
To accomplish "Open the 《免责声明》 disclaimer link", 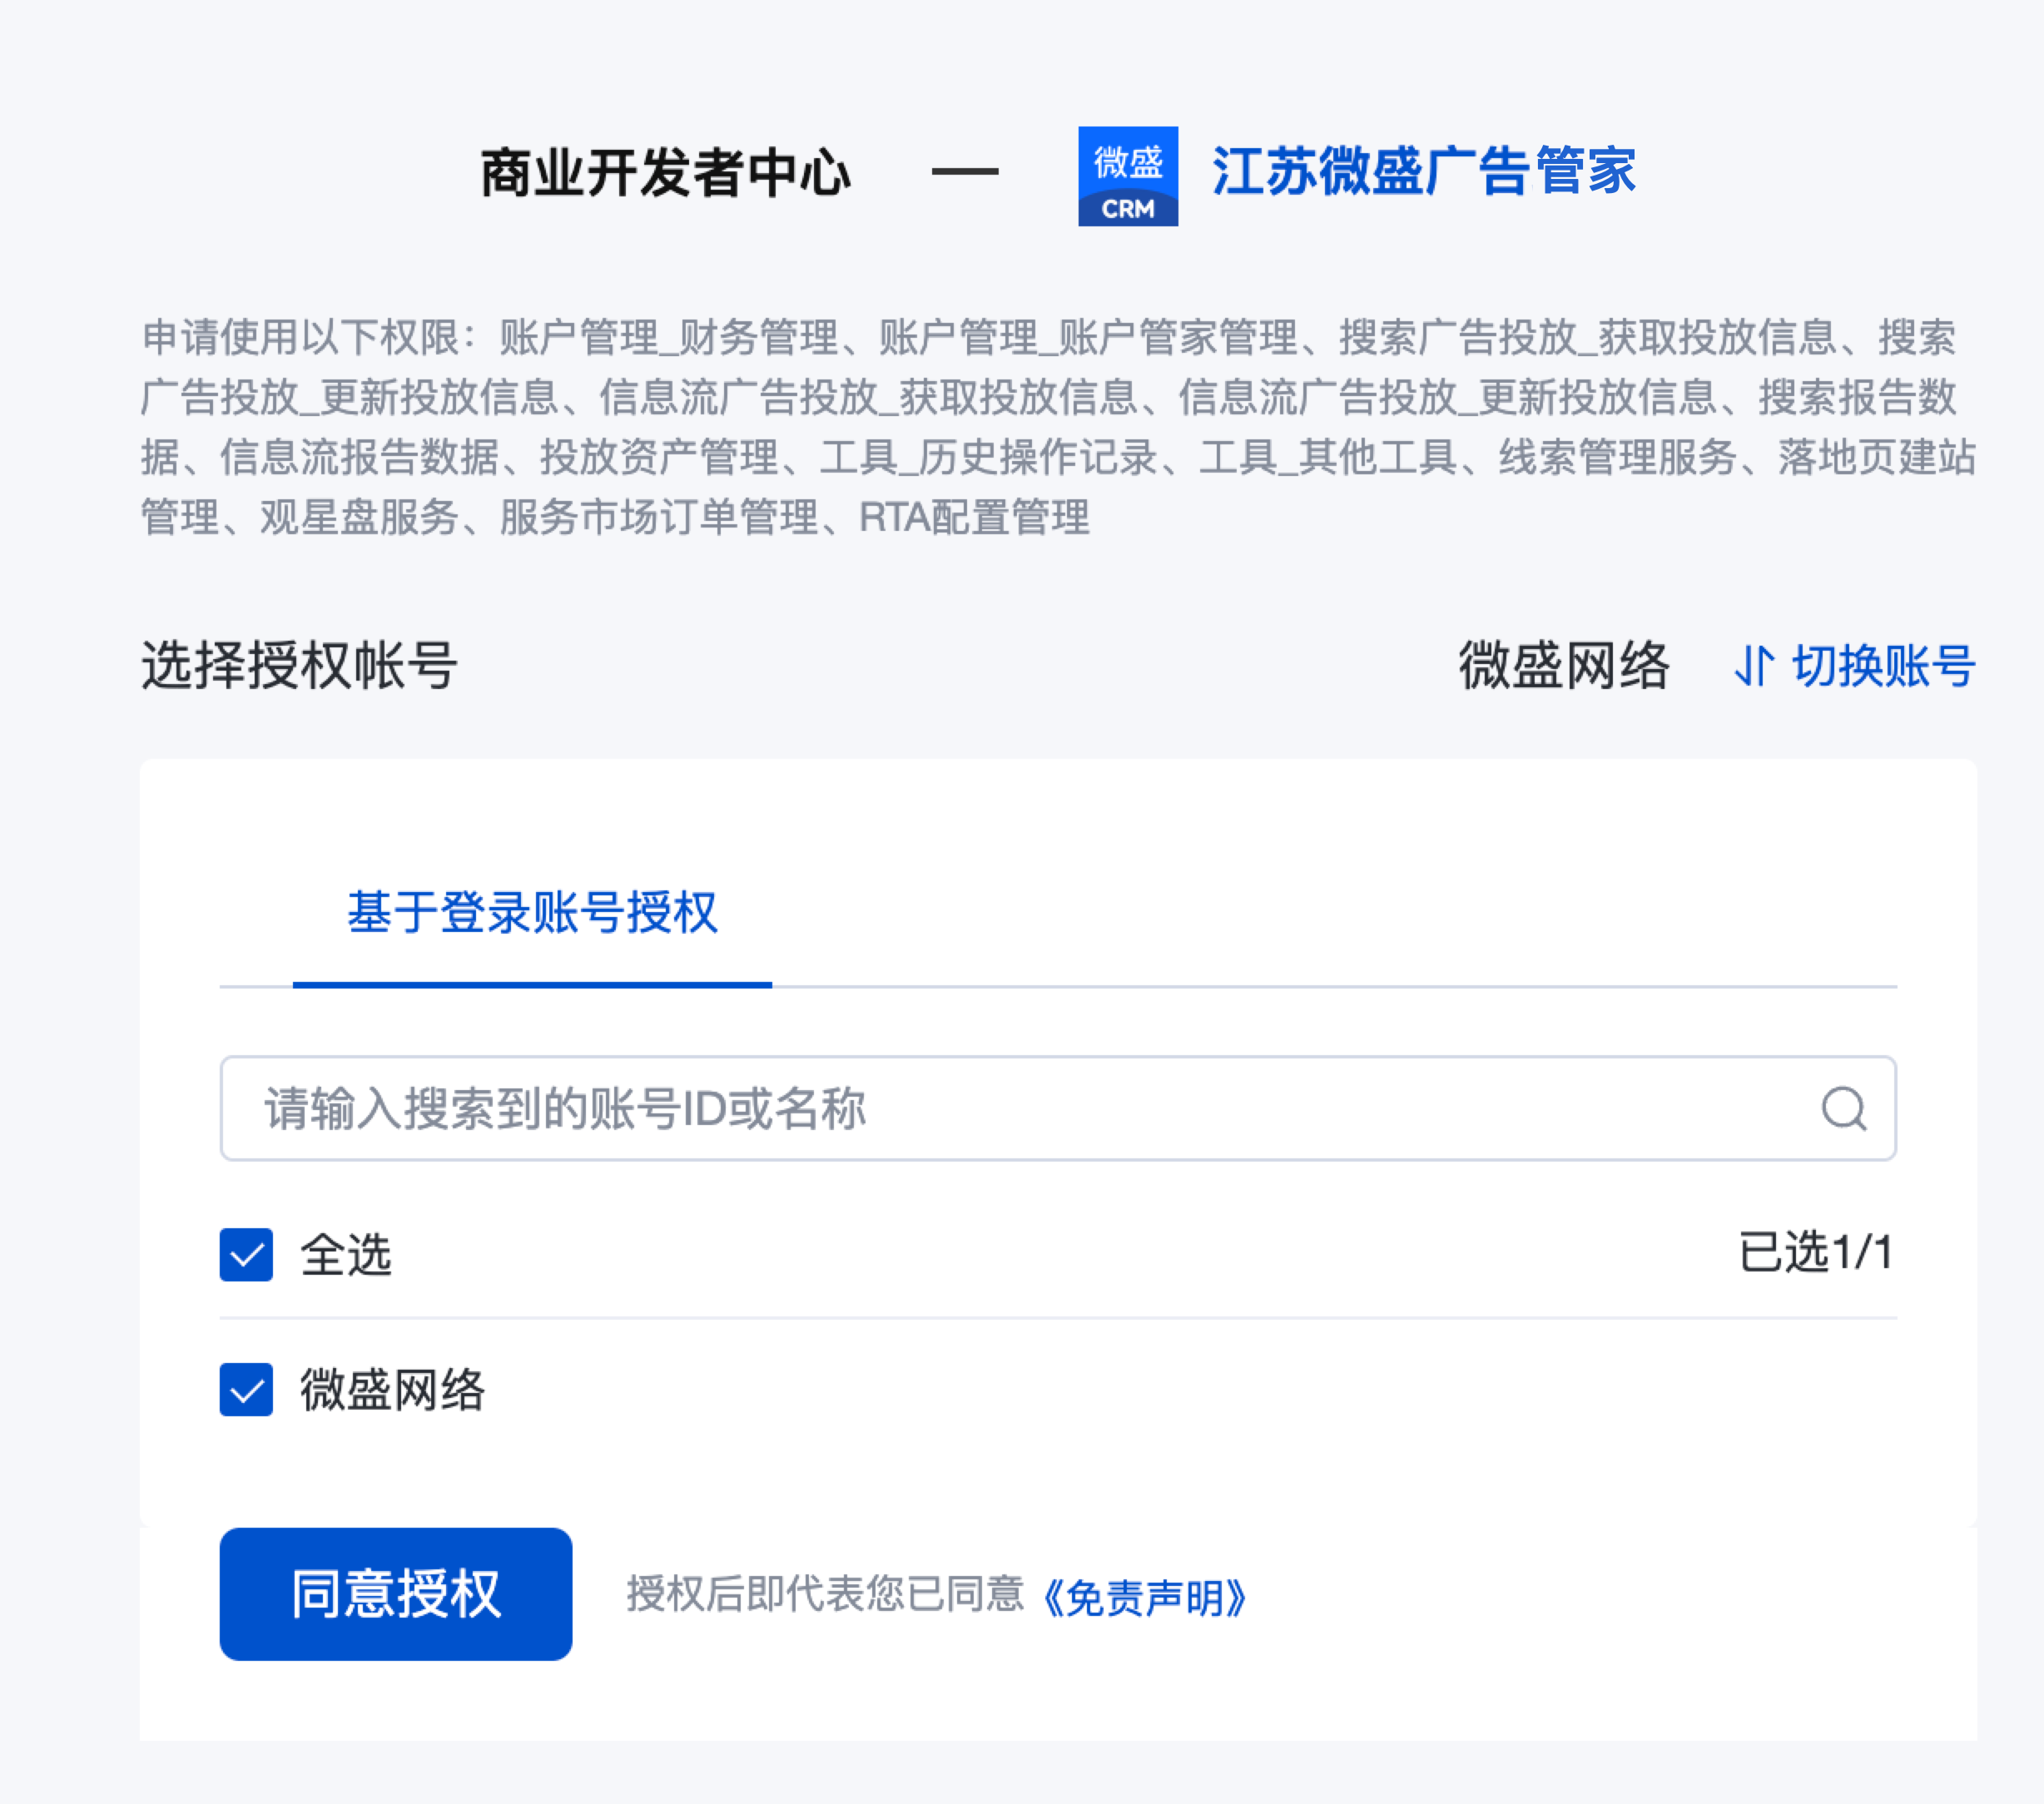I will click(1144, 1596).
